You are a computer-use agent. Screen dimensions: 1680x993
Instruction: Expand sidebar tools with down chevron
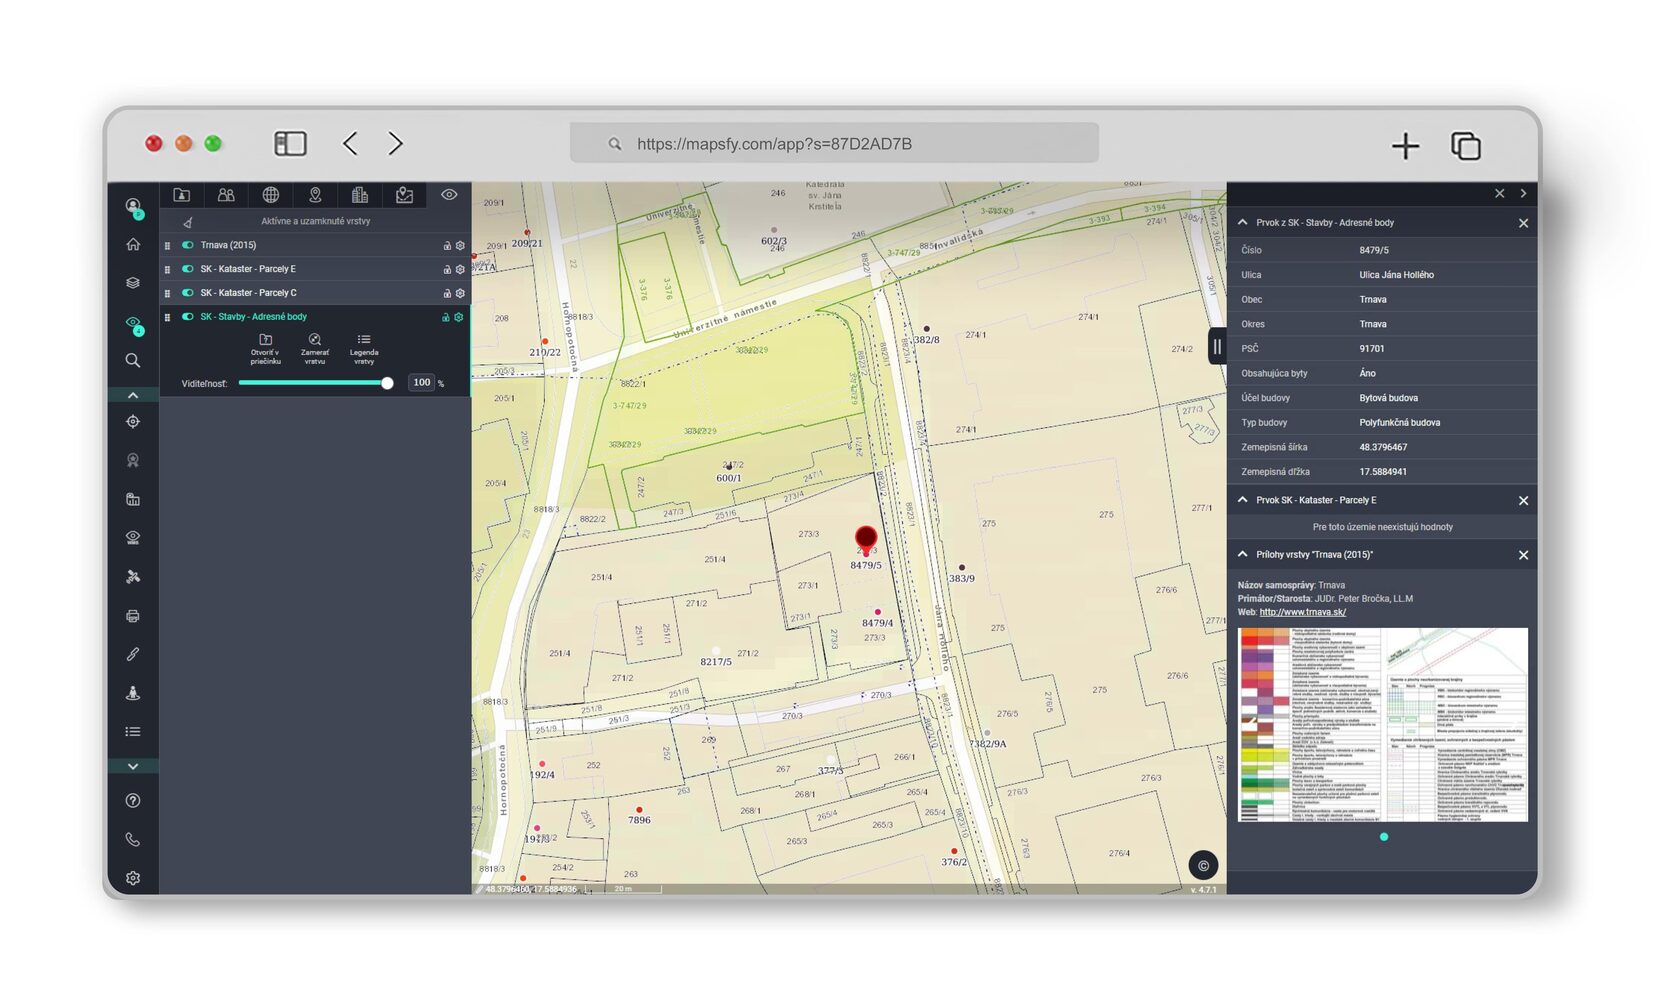(133, 766)
